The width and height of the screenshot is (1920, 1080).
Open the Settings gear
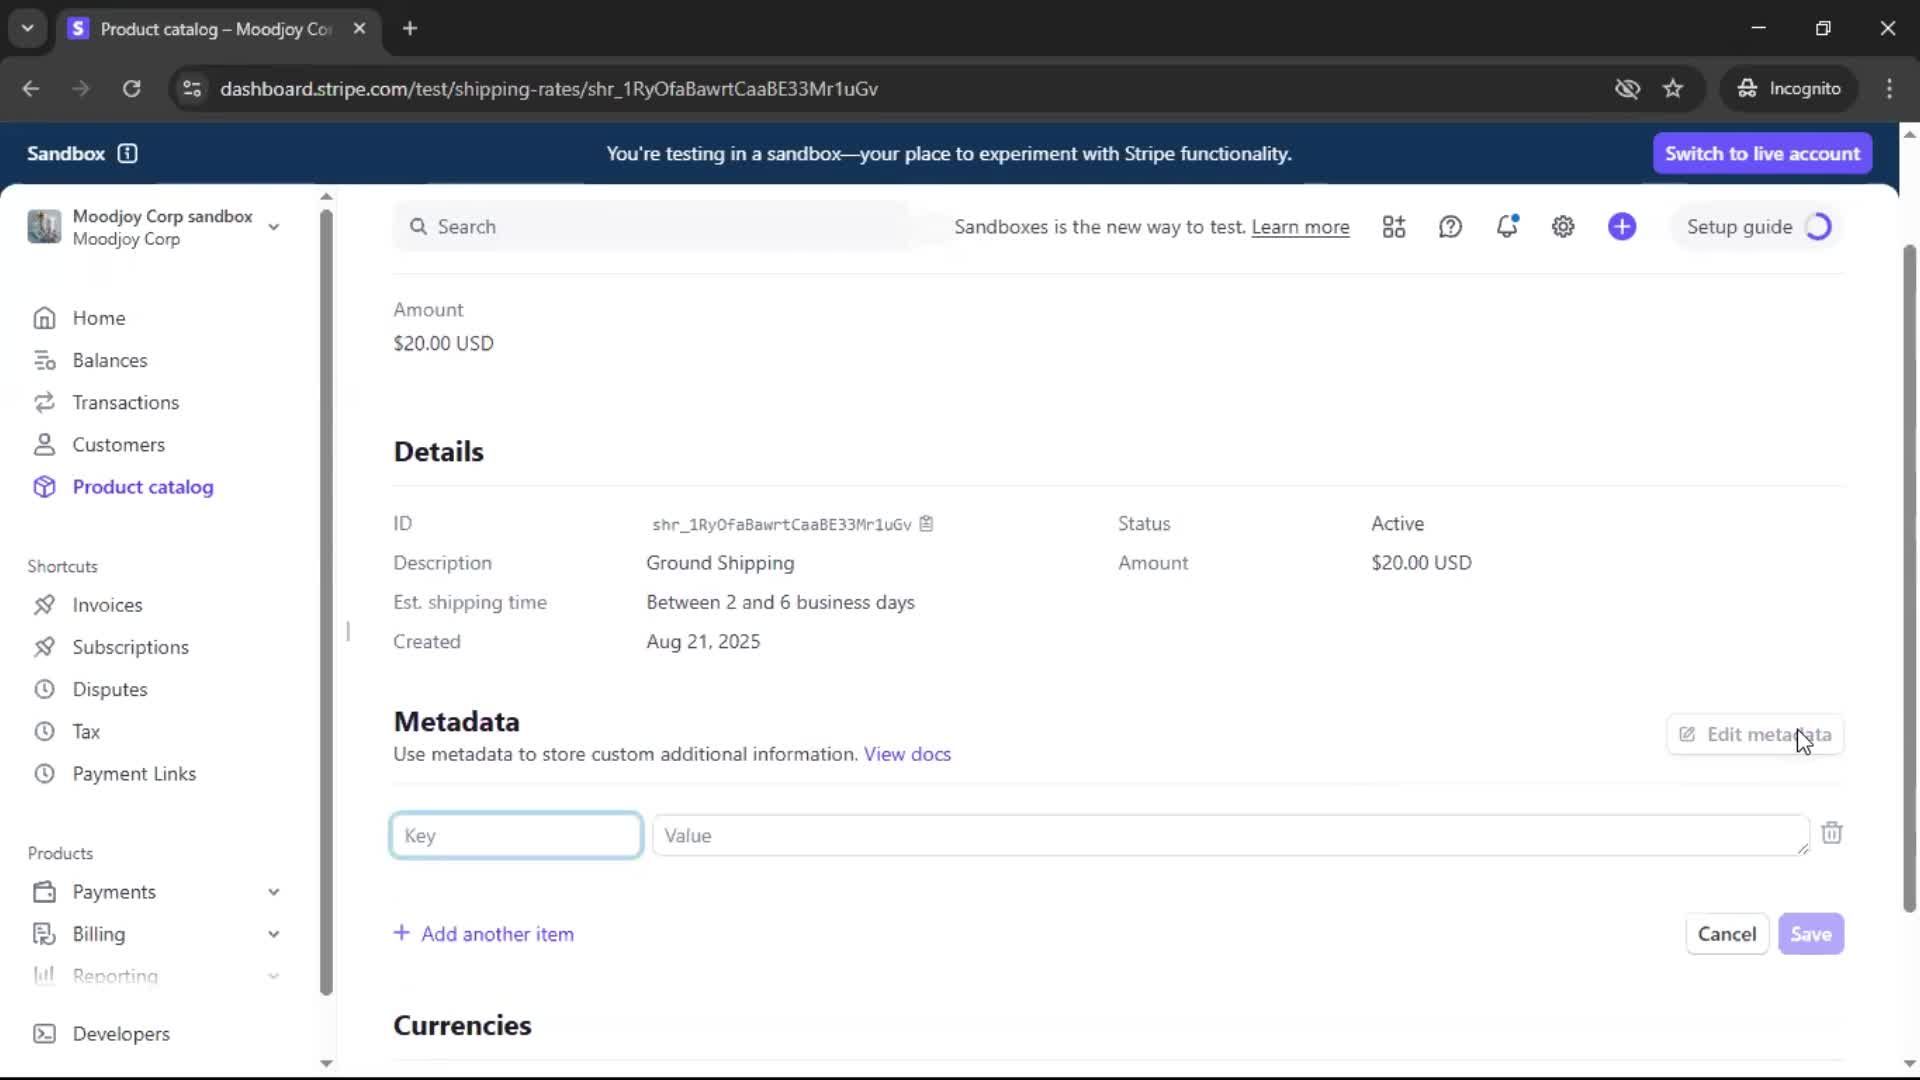click(x=1563, y=227)
